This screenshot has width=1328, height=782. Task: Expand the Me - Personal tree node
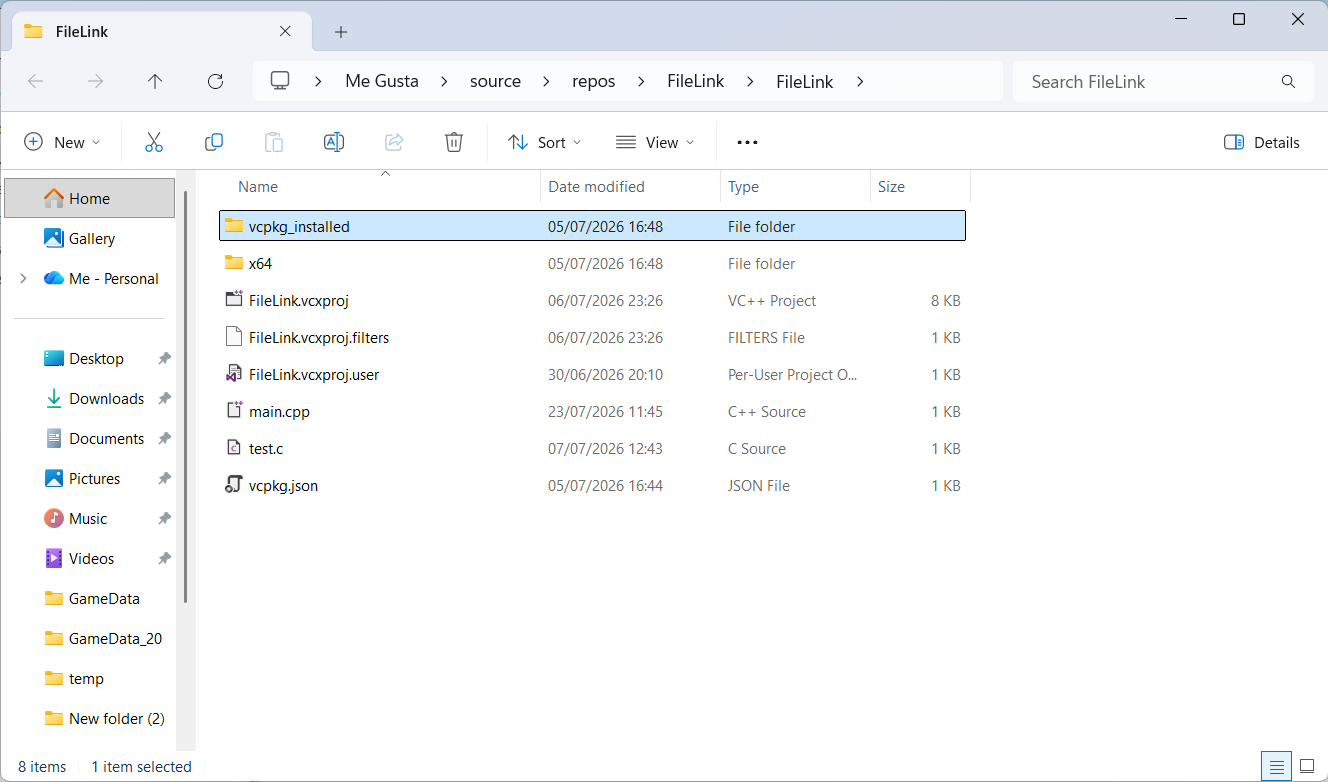[x=23, y=279]
